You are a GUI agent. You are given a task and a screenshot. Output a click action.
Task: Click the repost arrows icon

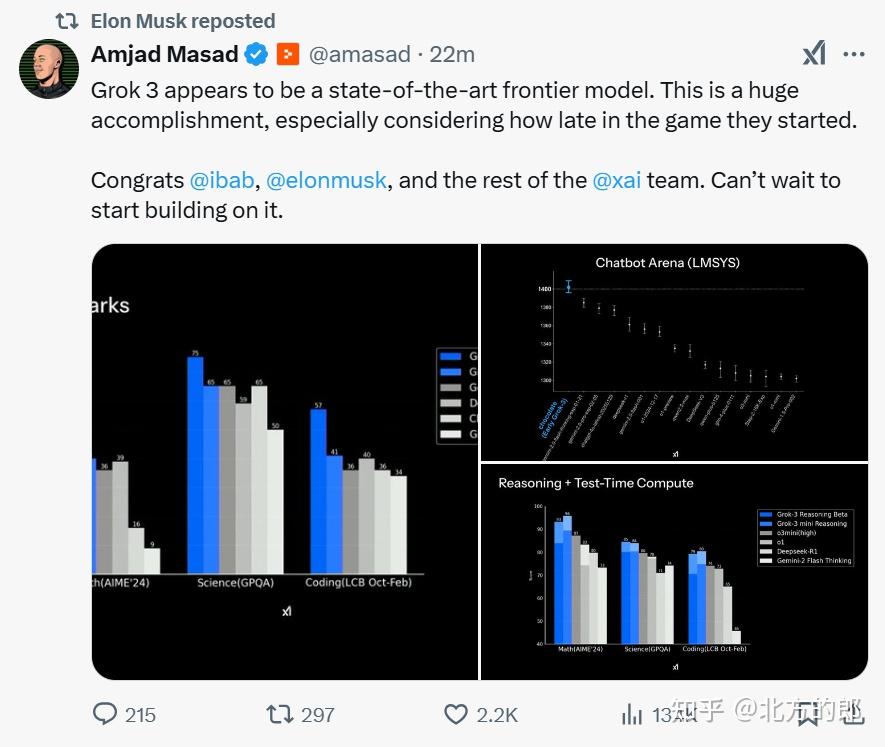coord(279,714)
